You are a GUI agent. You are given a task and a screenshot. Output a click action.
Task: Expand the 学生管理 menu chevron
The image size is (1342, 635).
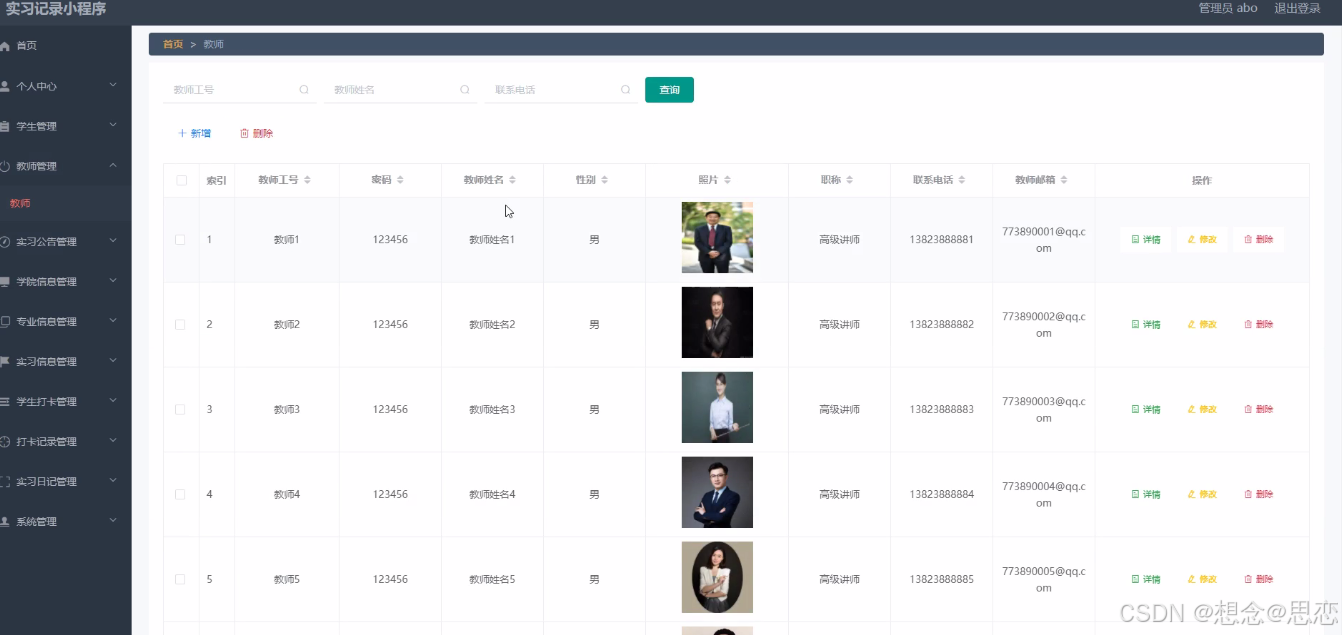(x=113, y=125)
